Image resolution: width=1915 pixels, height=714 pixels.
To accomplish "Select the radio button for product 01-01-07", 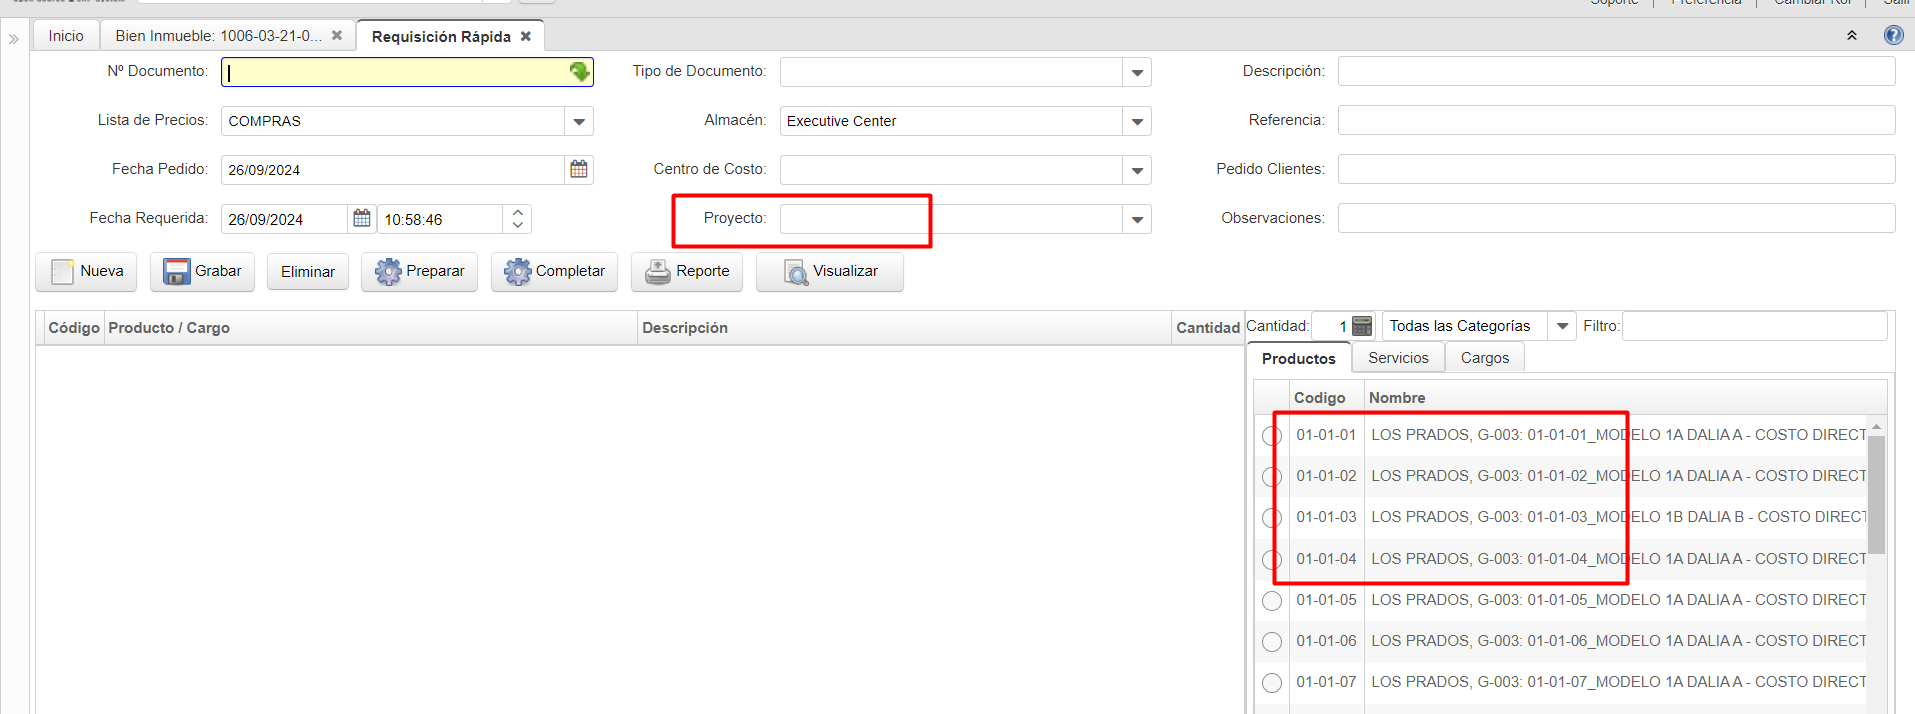I will tap(1271, 683).
